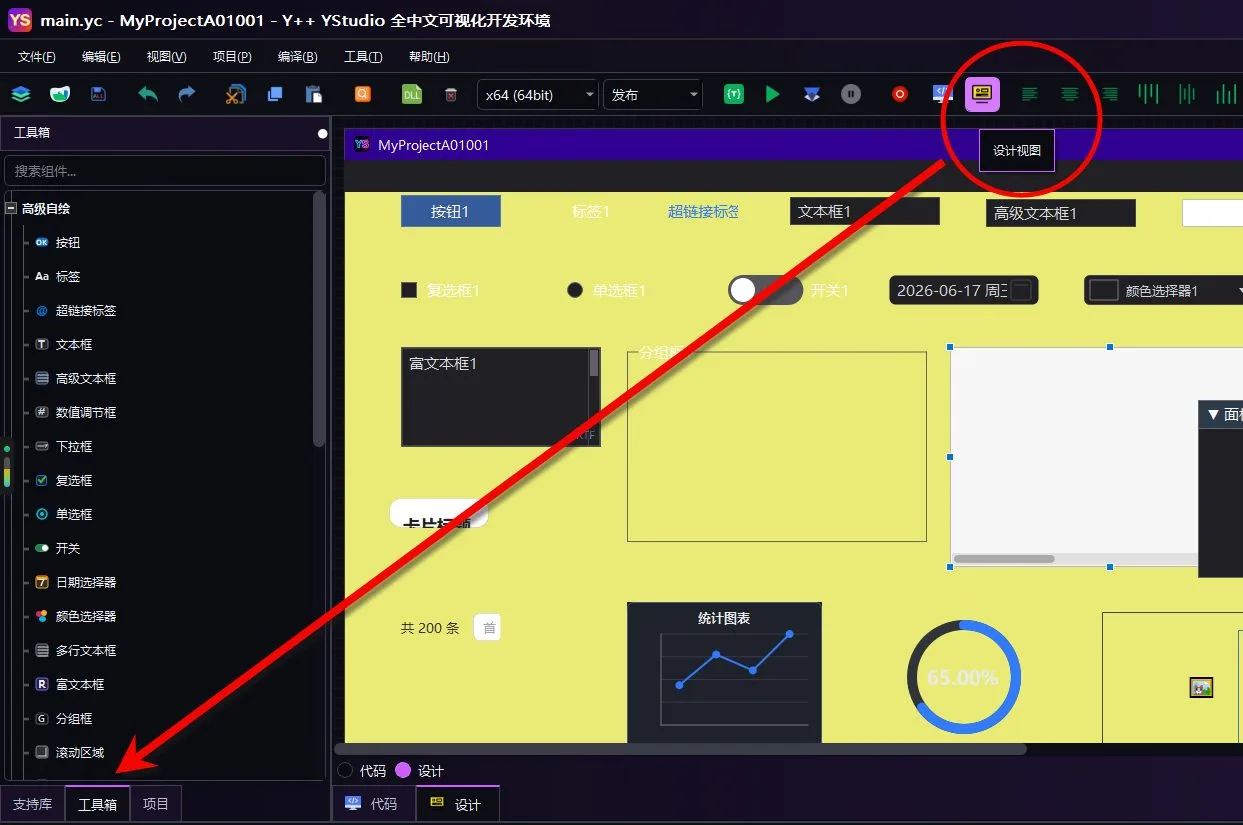The image size is (1243, 825).
Task: Click the green DLL icon
Action: click(411, 95)
